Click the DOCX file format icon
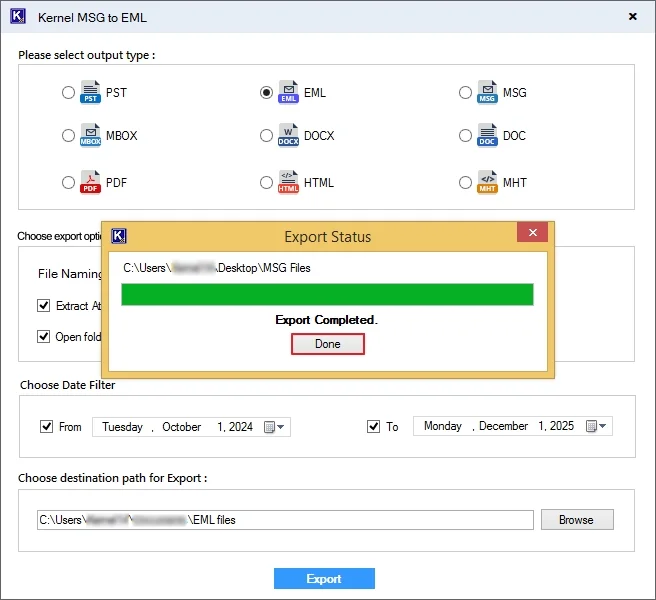 (288, 136)
